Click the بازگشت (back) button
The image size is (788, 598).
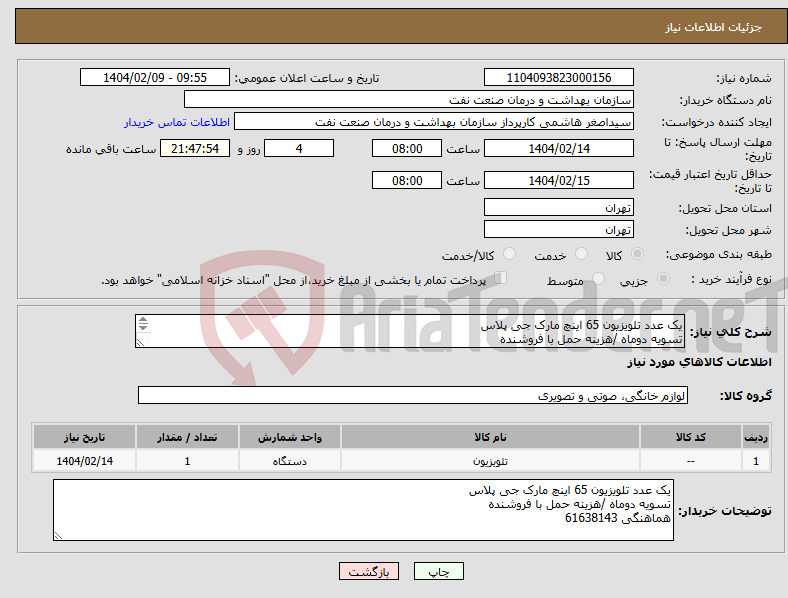coord(369,571)
